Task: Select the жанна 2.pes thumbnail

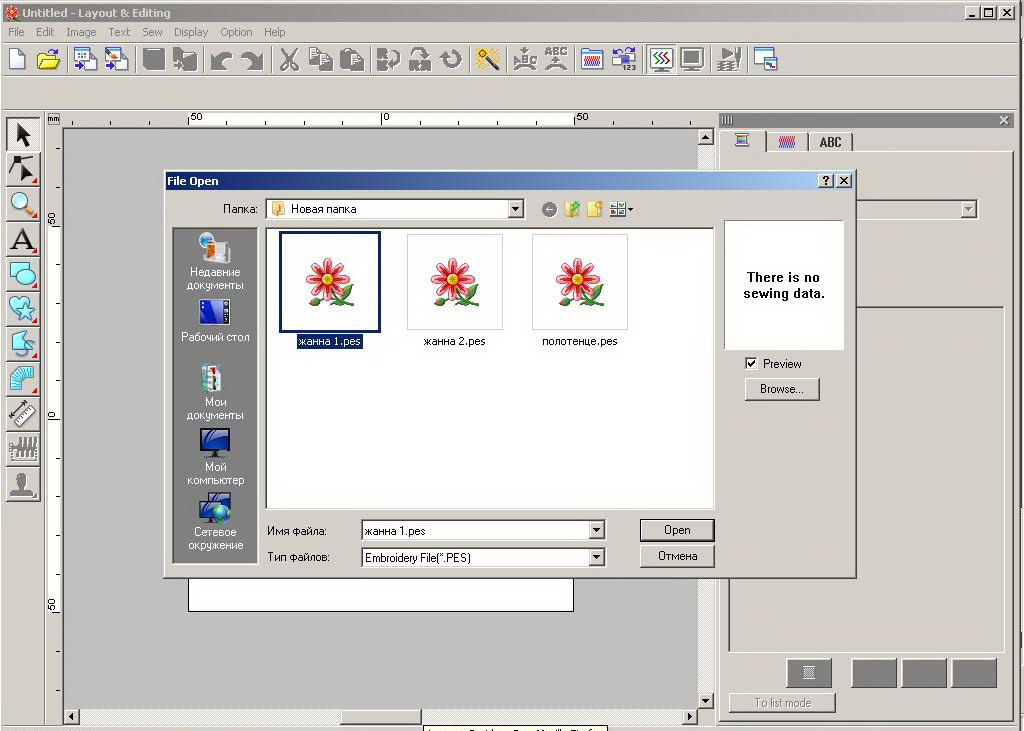Action: (454, 282)
